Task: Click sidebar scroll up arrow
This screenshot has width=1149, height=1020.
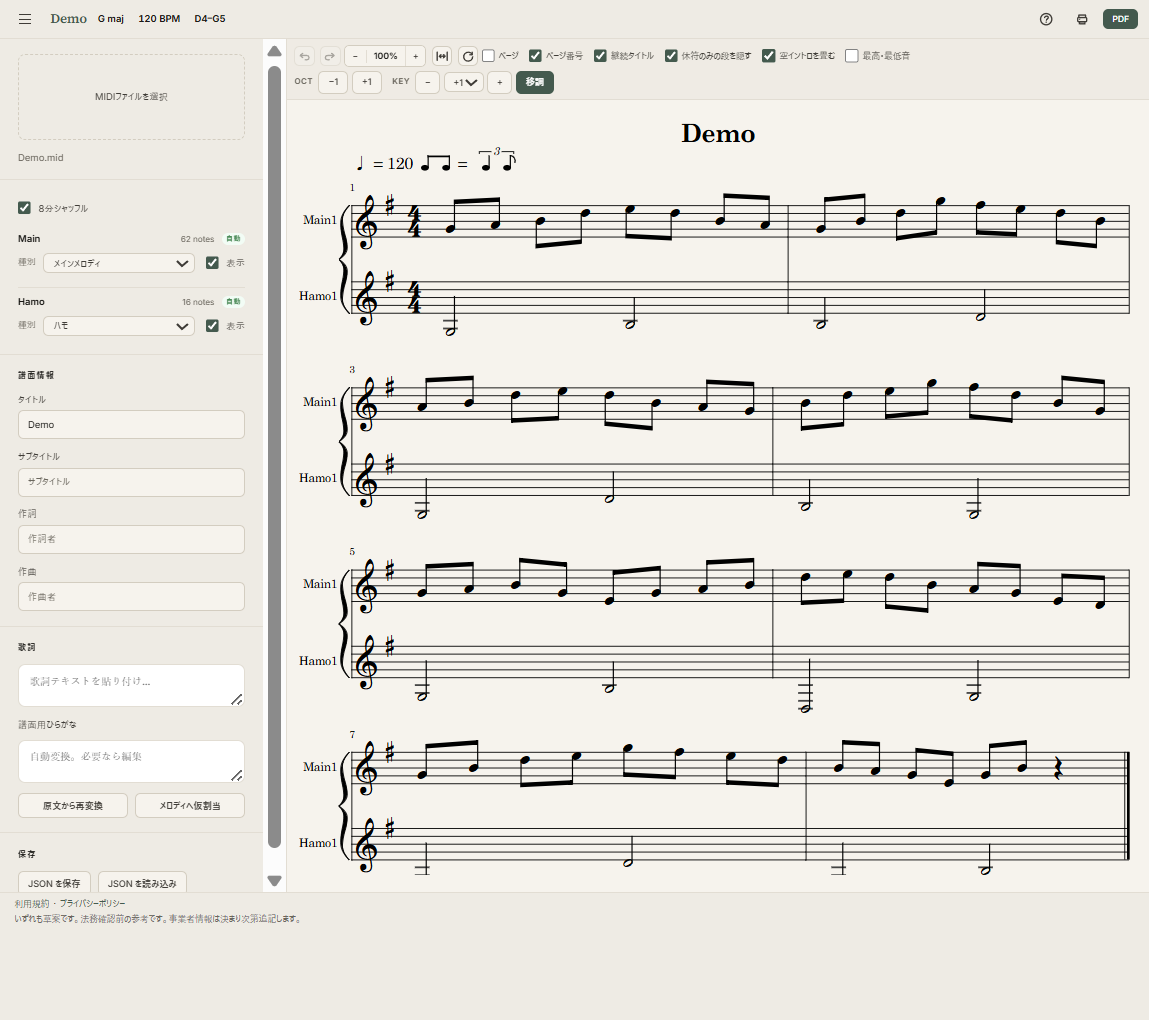Action: (275, 51)
